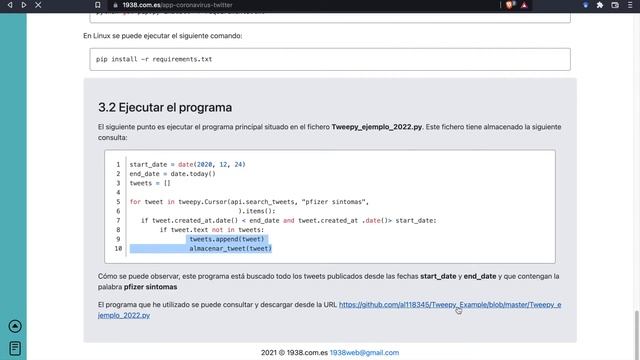Click bold word start_date in paragraph

pos(438,276)
